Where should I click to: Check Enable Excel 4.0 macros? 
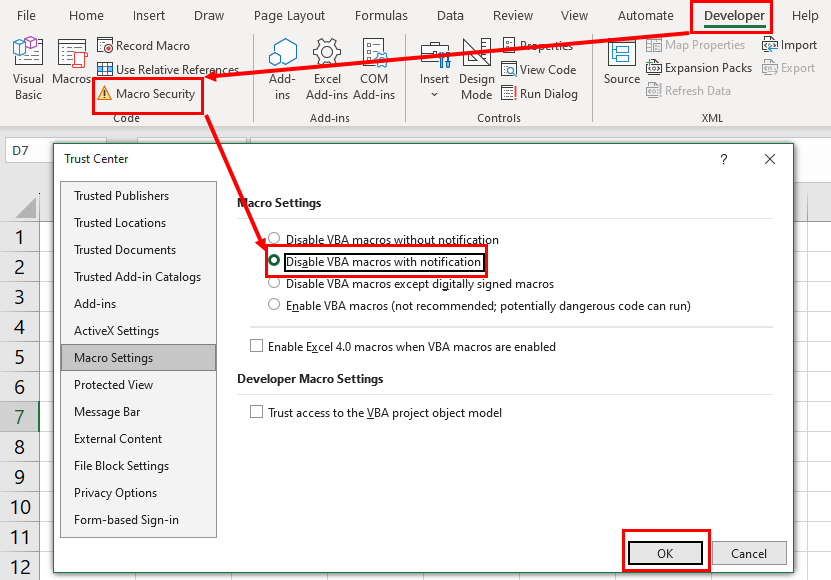coord(403,346)
